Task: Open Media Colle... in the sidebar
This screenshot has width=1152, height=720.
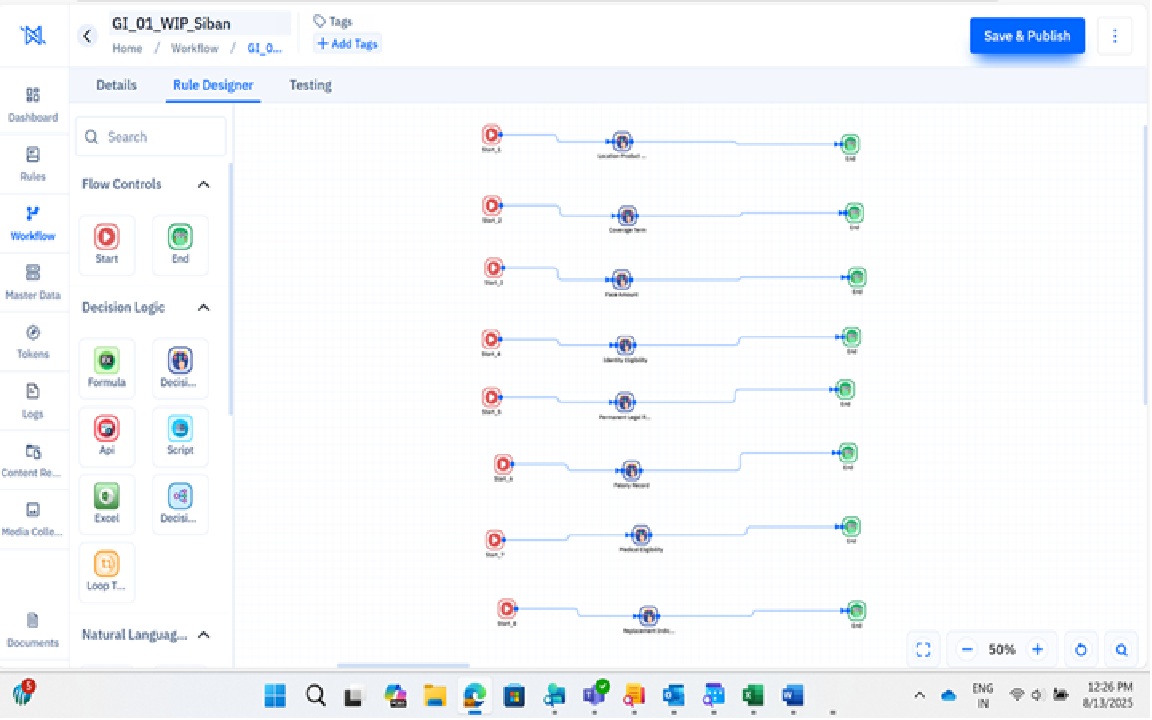Action: pyautogui.click(x=32, y=519)
